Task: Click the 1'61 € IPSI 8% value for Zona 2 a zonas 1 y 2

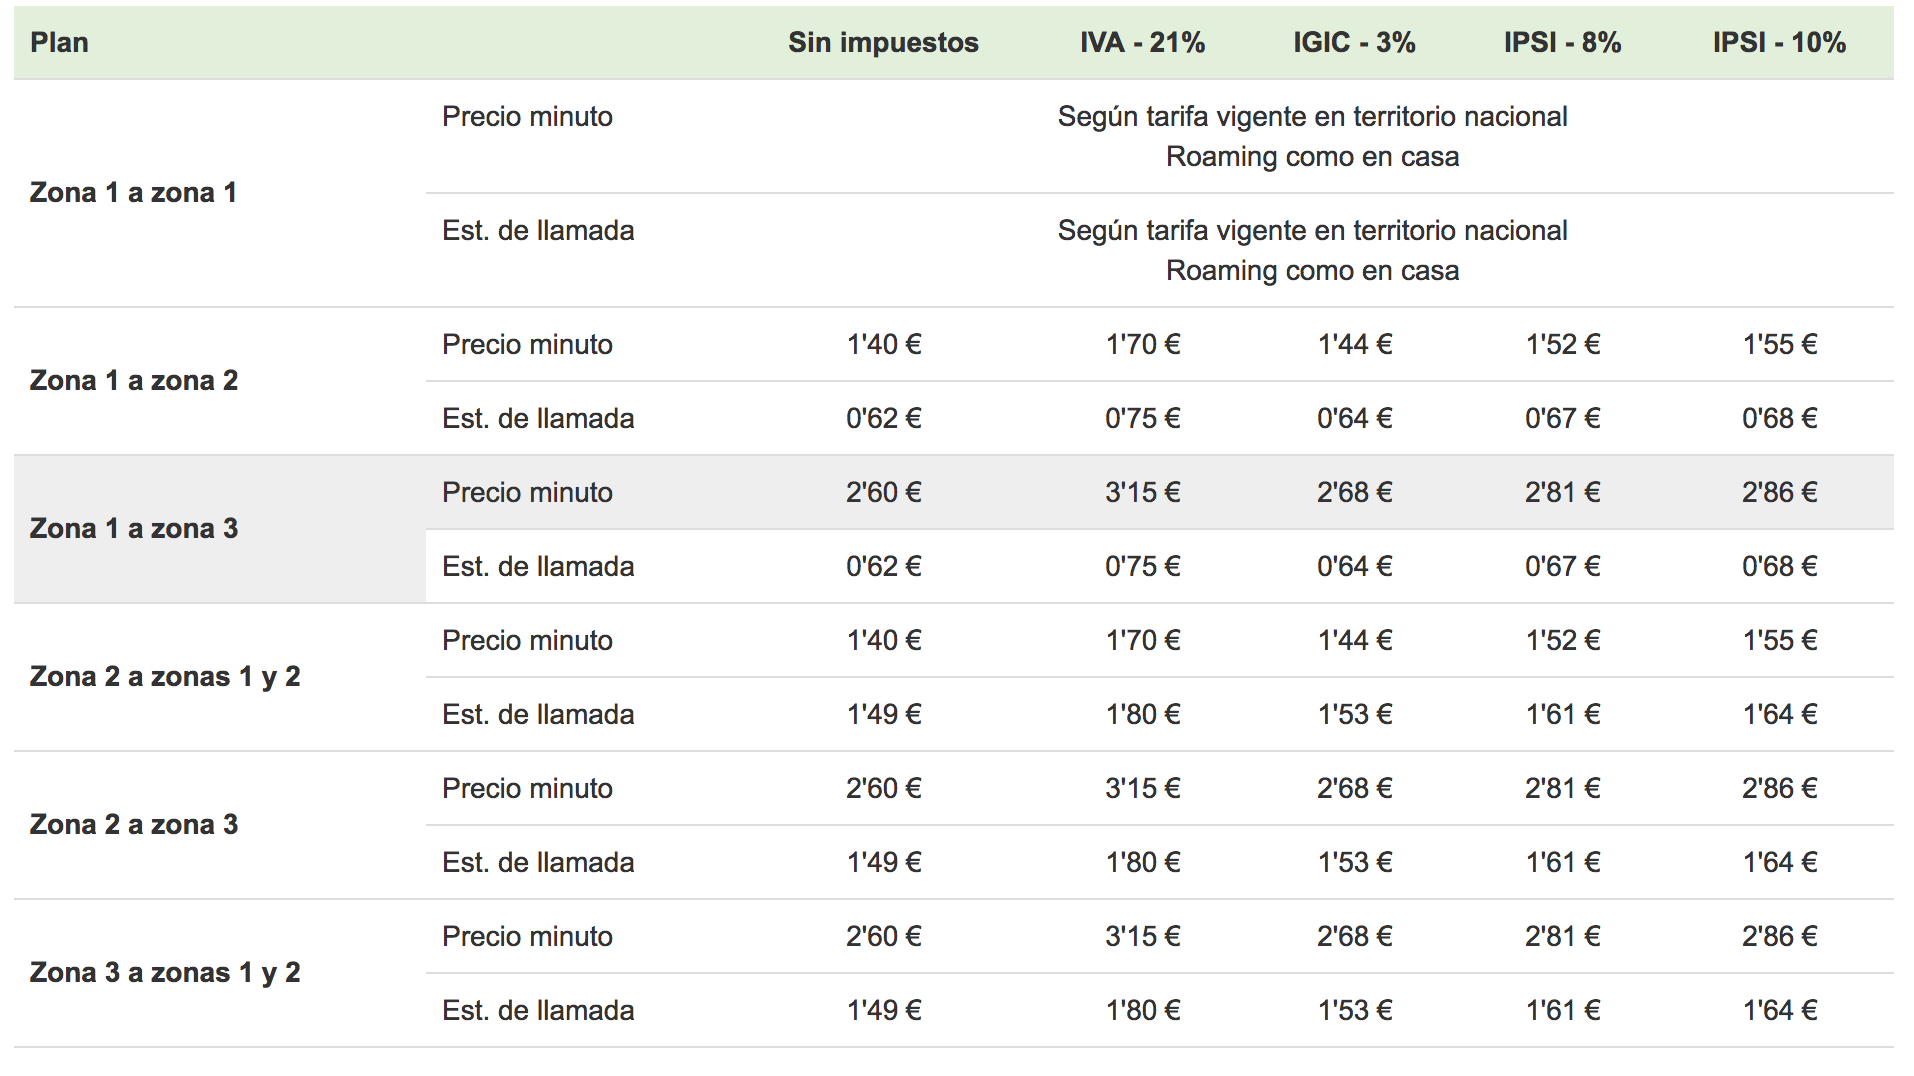Action: point(1562,715)
